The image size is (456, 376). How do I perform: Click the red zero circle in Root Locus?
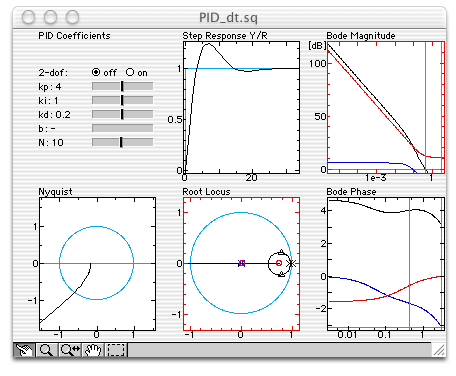[x=279, y=263]
